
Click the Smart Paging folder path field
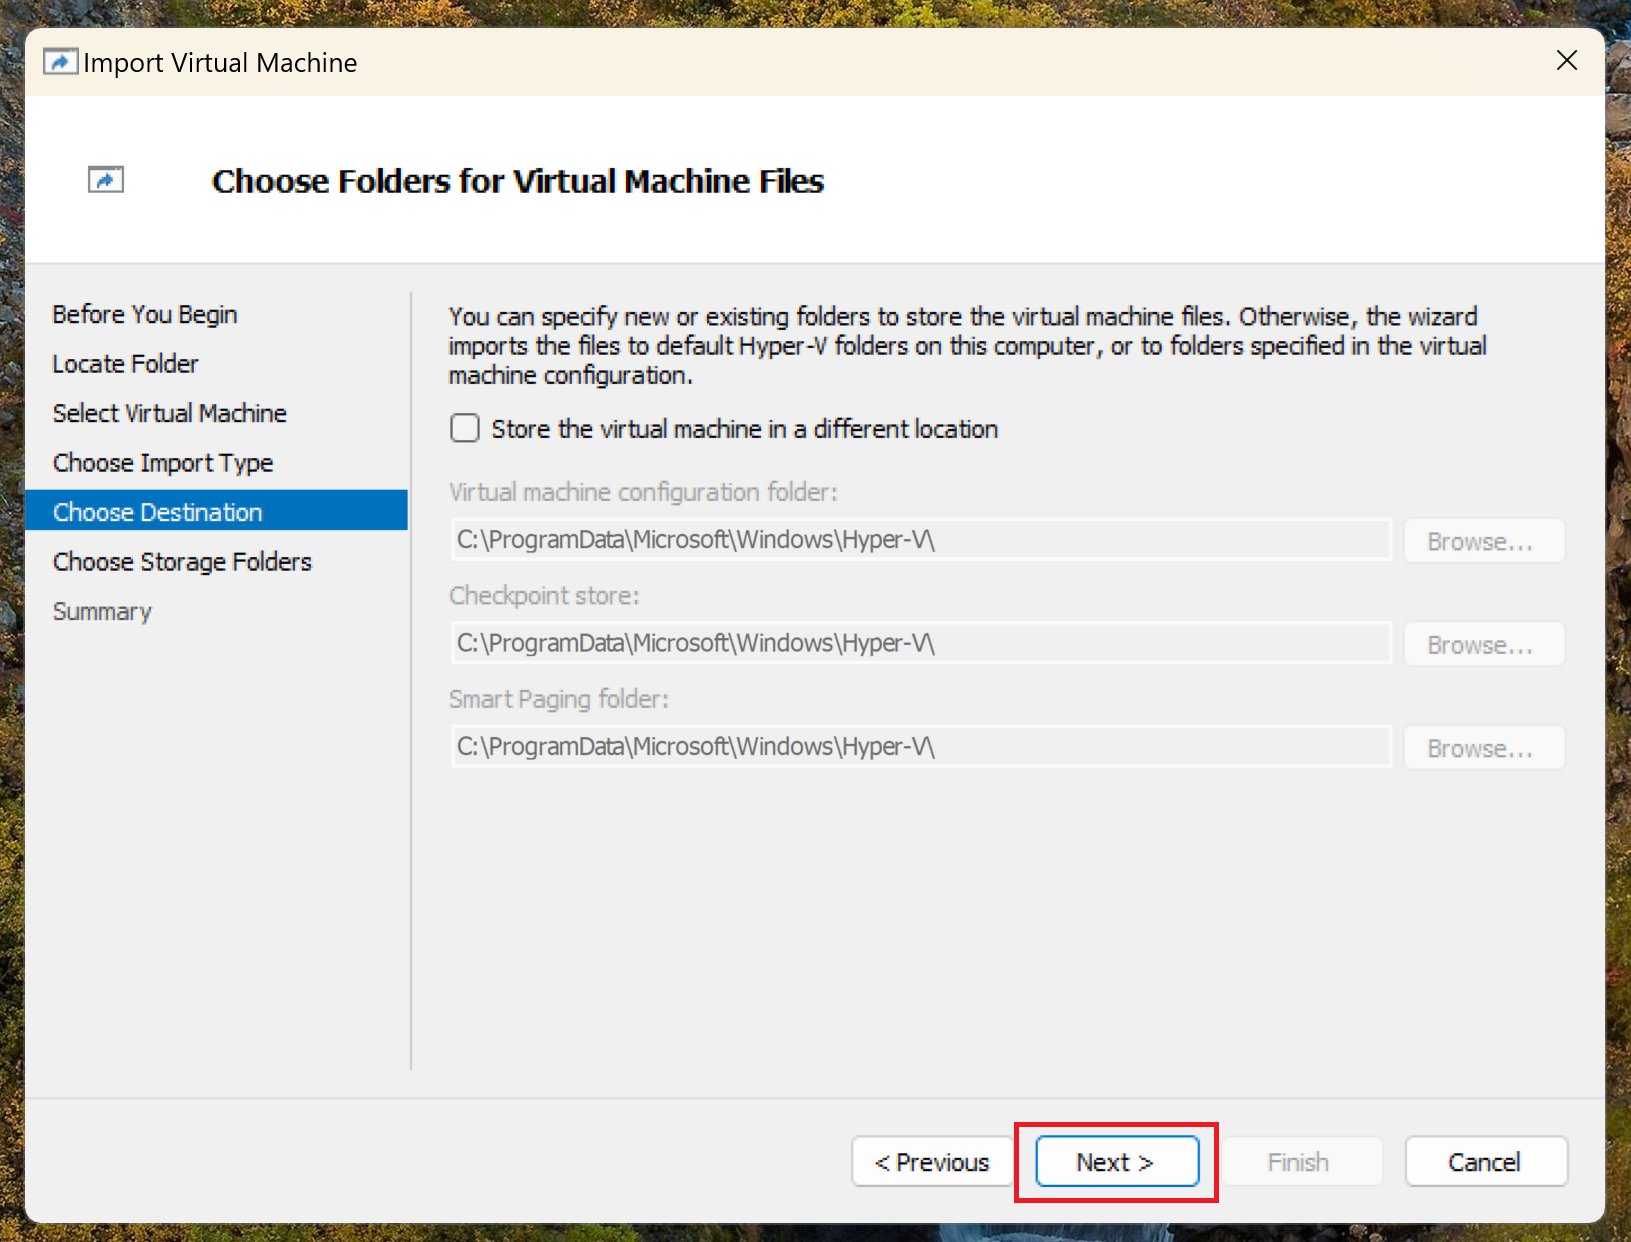pos(921,747)
